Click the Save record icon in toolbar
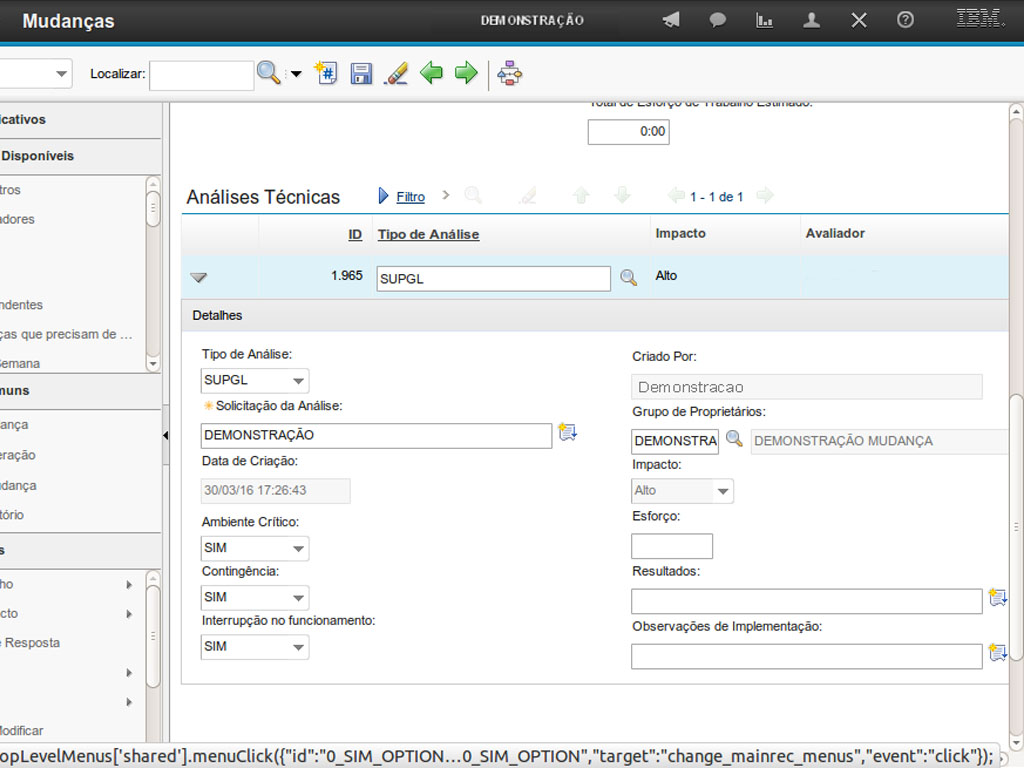 [361, 73]
